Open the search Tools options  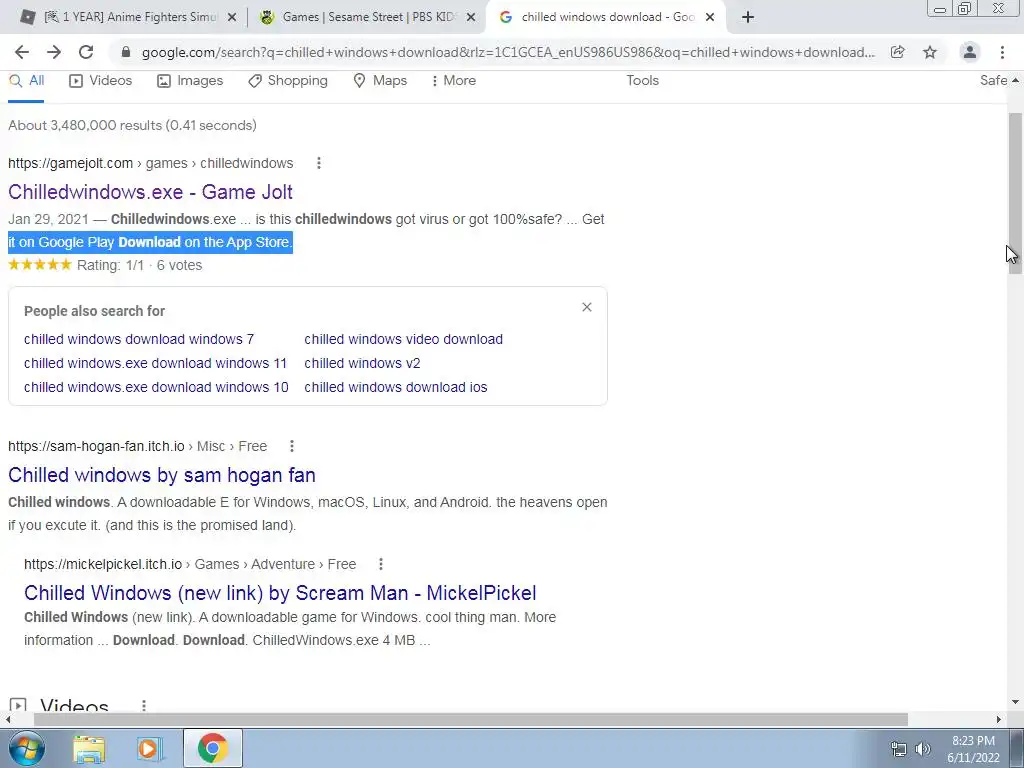pos(643,80)
